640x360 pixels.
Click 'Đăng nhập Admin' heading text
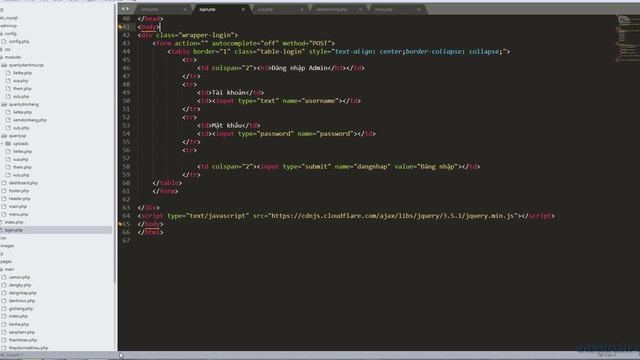[300, 68]
